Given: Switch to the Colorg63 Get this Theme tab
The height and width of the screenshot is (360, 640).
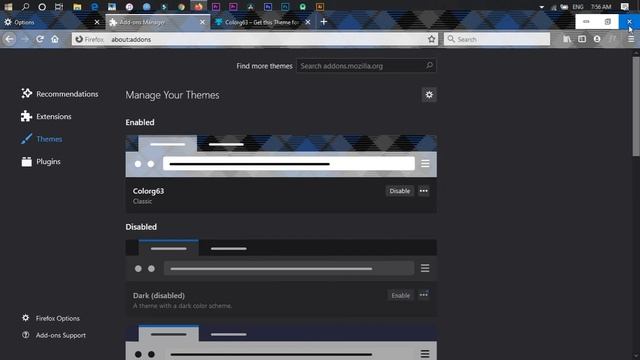Looking at the screenshot, I should click(263, 22).
